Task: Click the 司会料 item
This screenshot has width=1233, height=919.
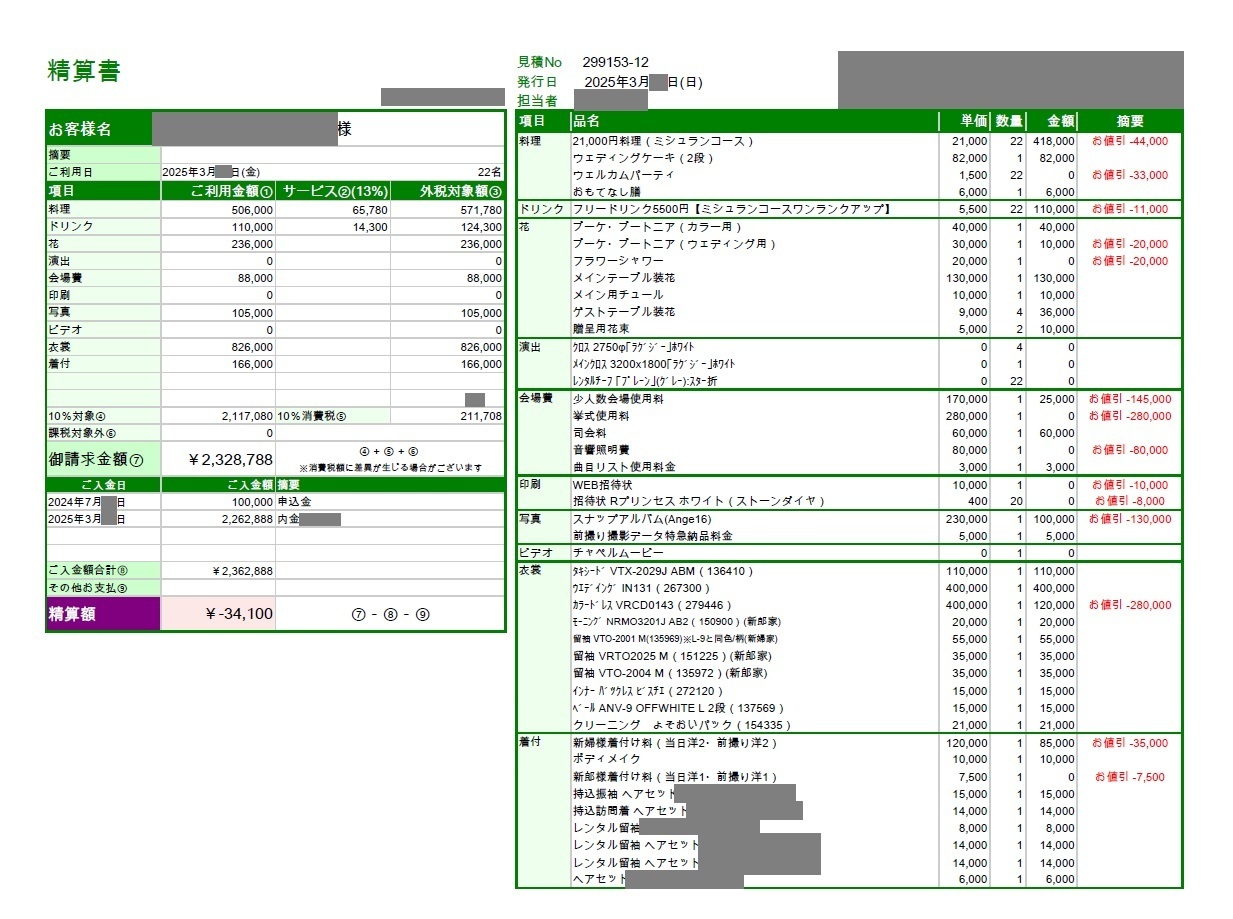Action: 589,433
